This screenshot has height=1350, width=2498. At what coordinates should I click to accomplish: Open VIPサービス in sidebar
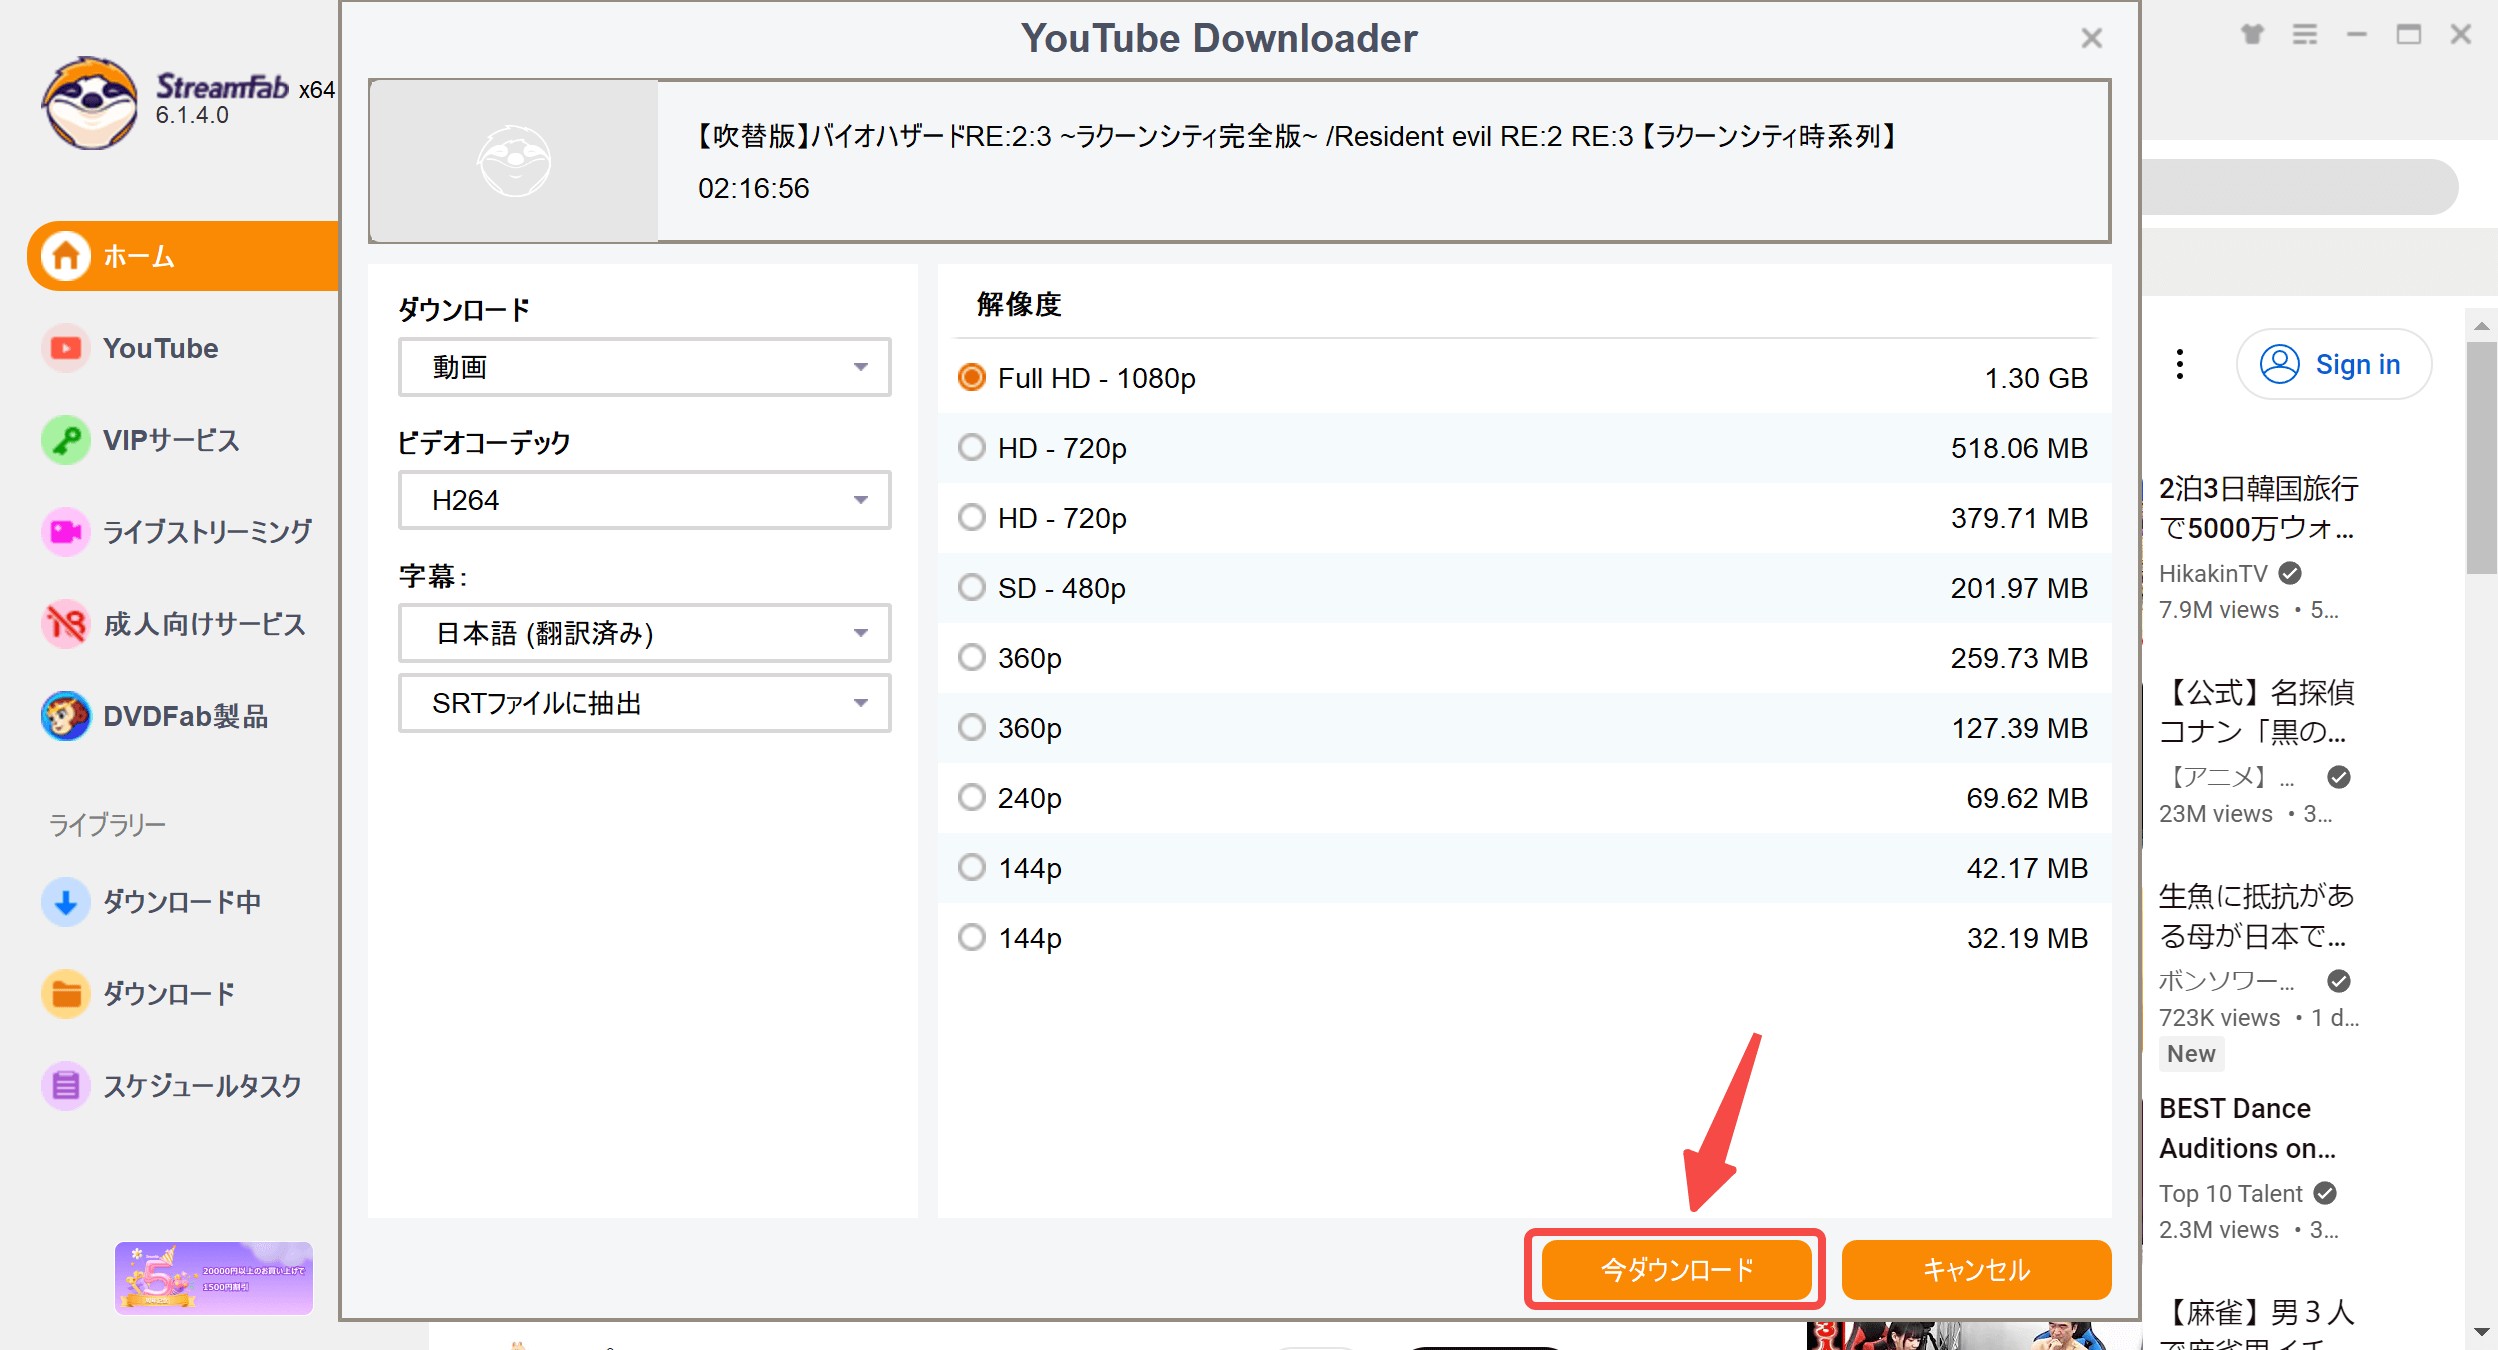tap(171, 440)
